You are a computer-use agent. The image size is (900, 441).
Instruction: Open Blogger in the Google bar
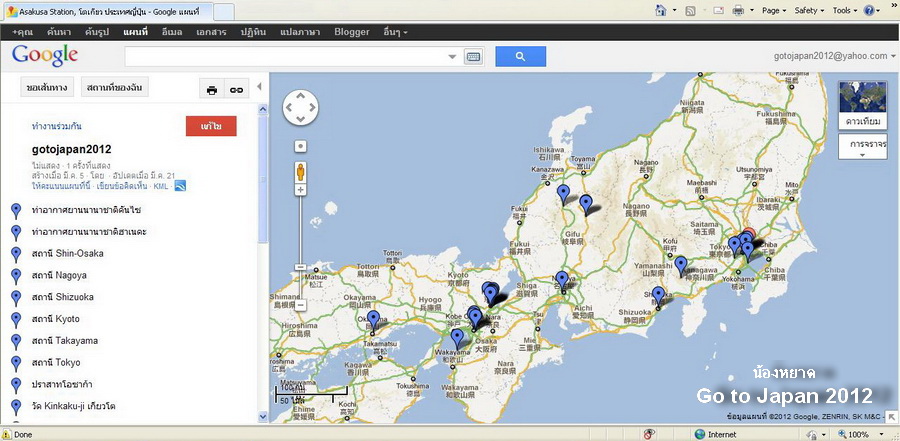(x=352, y=32)
